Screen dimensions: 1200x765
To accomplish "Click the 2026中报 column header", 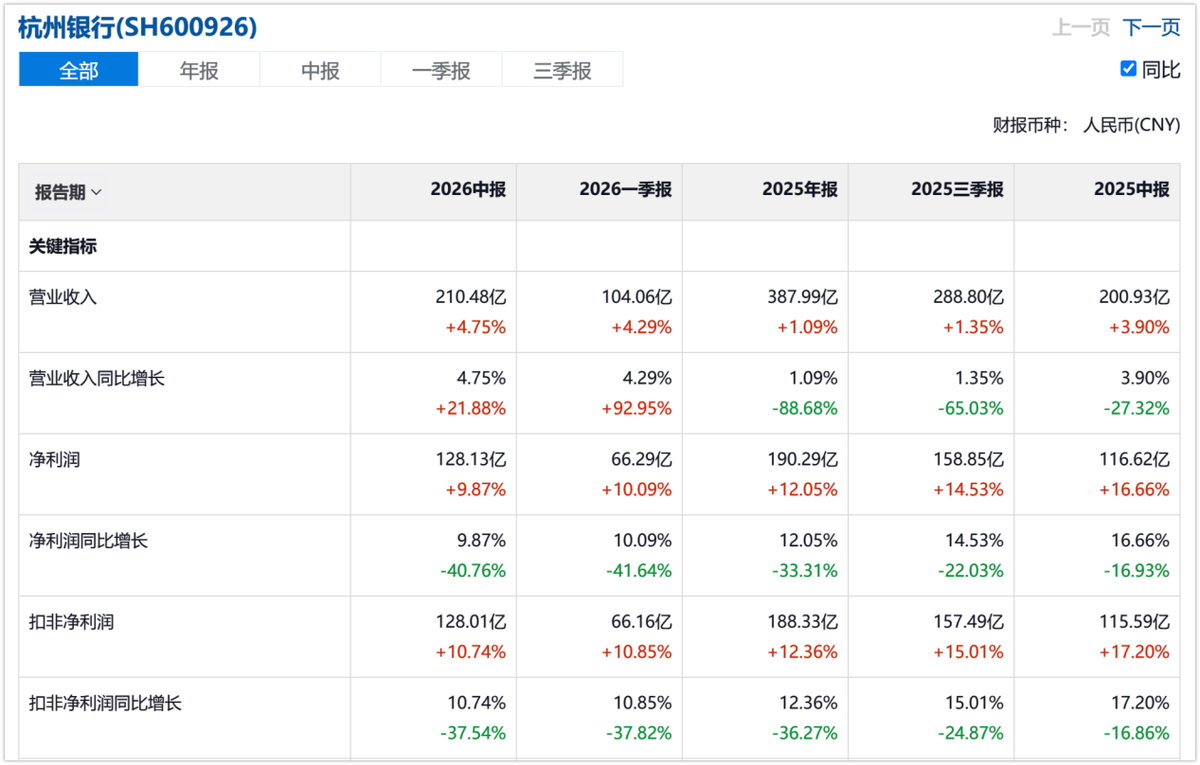I will [x=468, y=190].
